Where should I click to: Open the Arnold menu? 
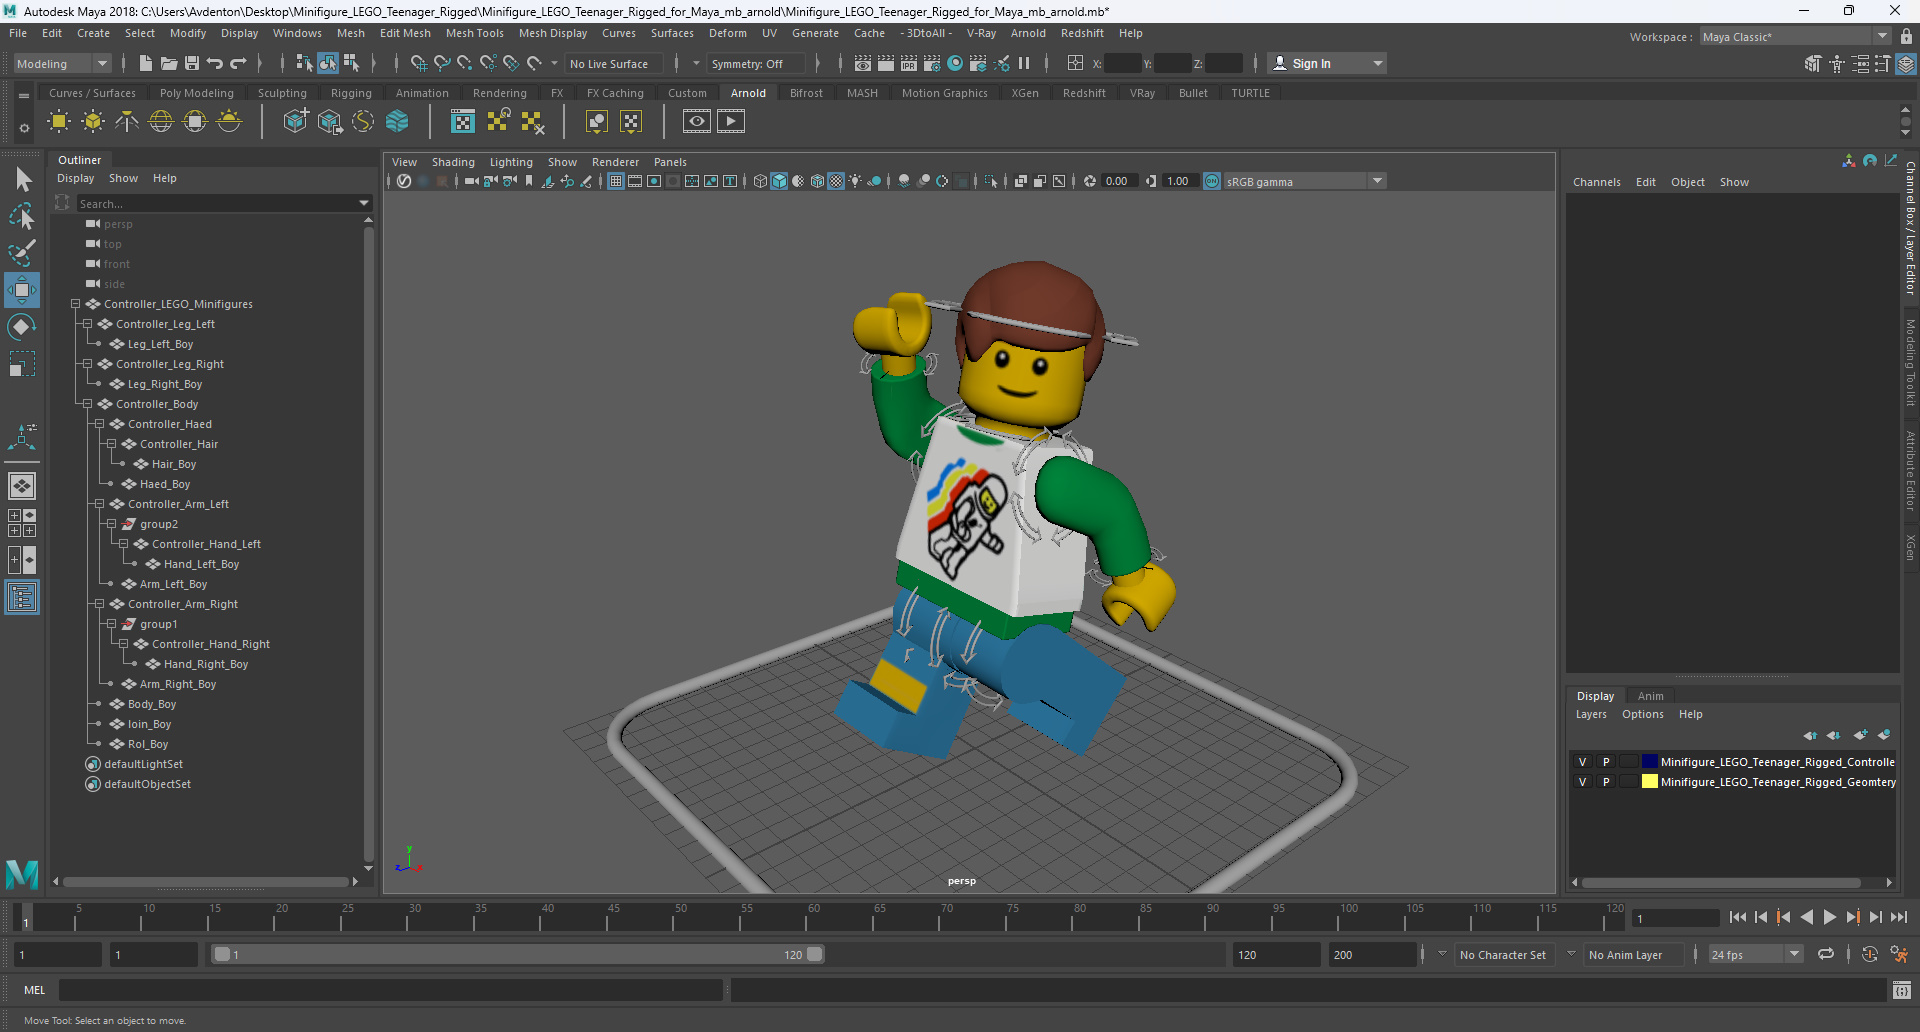click(1028, 33)
